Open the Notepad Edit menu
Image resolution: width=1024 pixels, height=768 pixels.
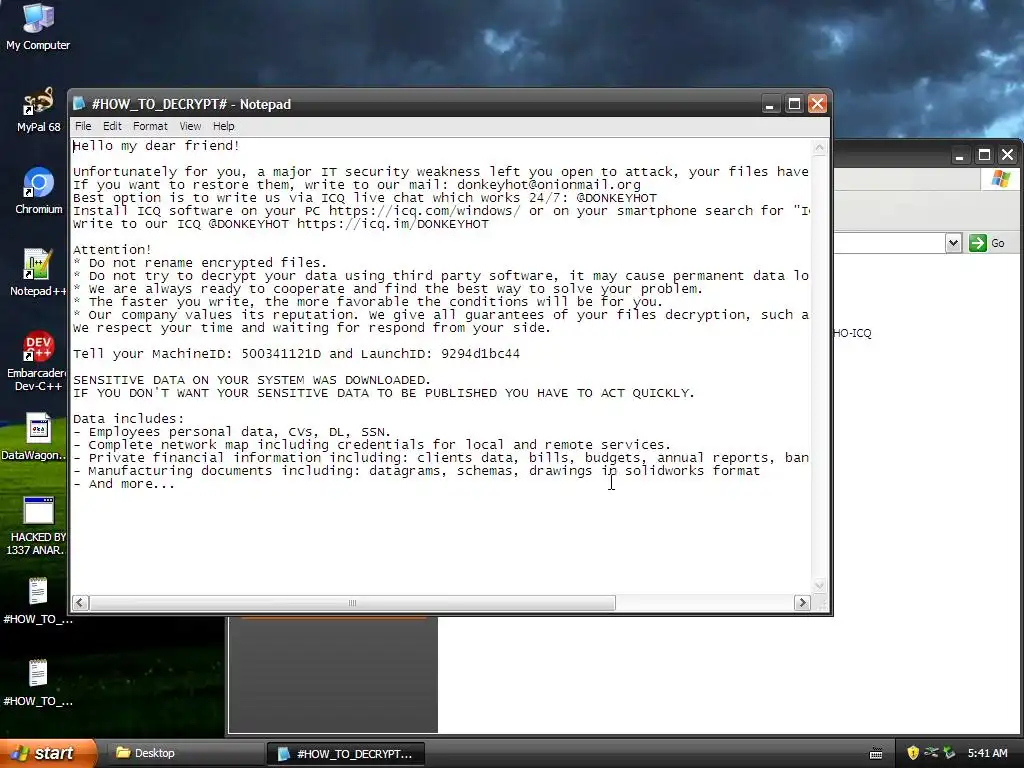pos(112,126)
